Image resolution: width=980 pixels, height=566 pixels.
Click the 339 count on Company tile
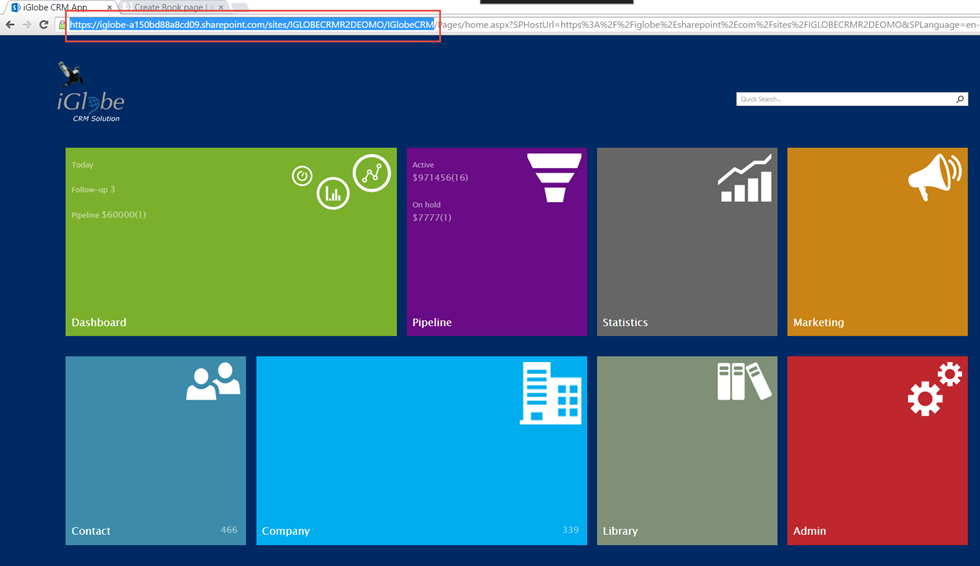coord(570,530)
